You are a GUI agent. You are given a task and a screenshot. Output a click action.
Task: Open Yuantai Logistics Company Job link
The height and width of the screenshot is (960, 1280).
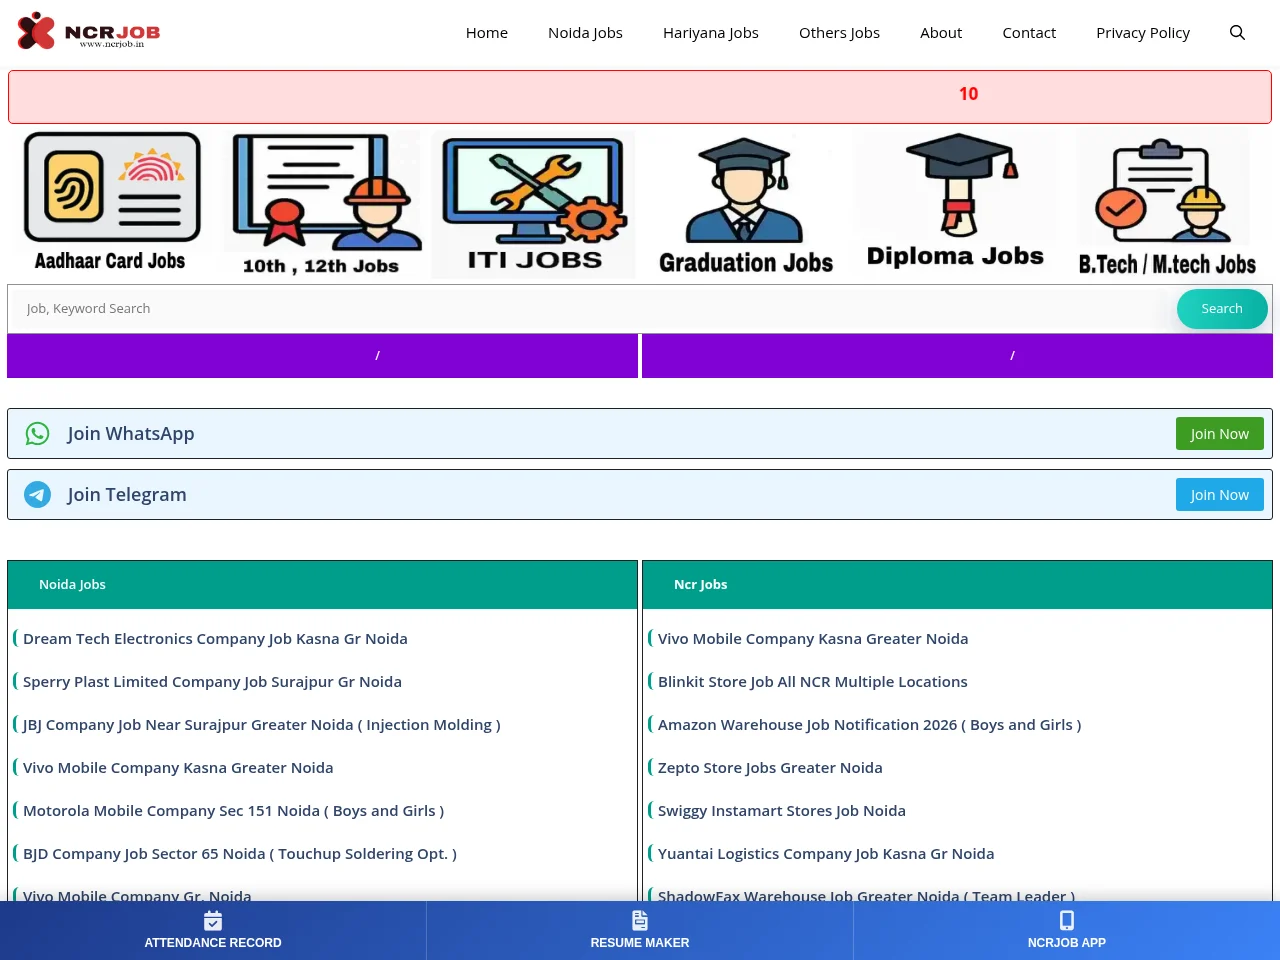pyautogui.click(x=826, y=853)
